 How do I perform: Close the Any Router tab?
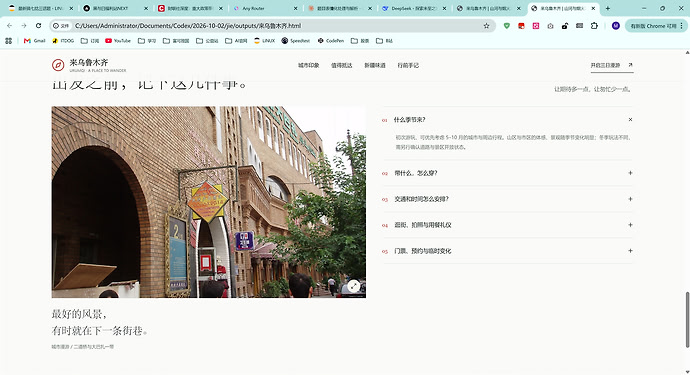pyautogui.click(x=295, y=8)
